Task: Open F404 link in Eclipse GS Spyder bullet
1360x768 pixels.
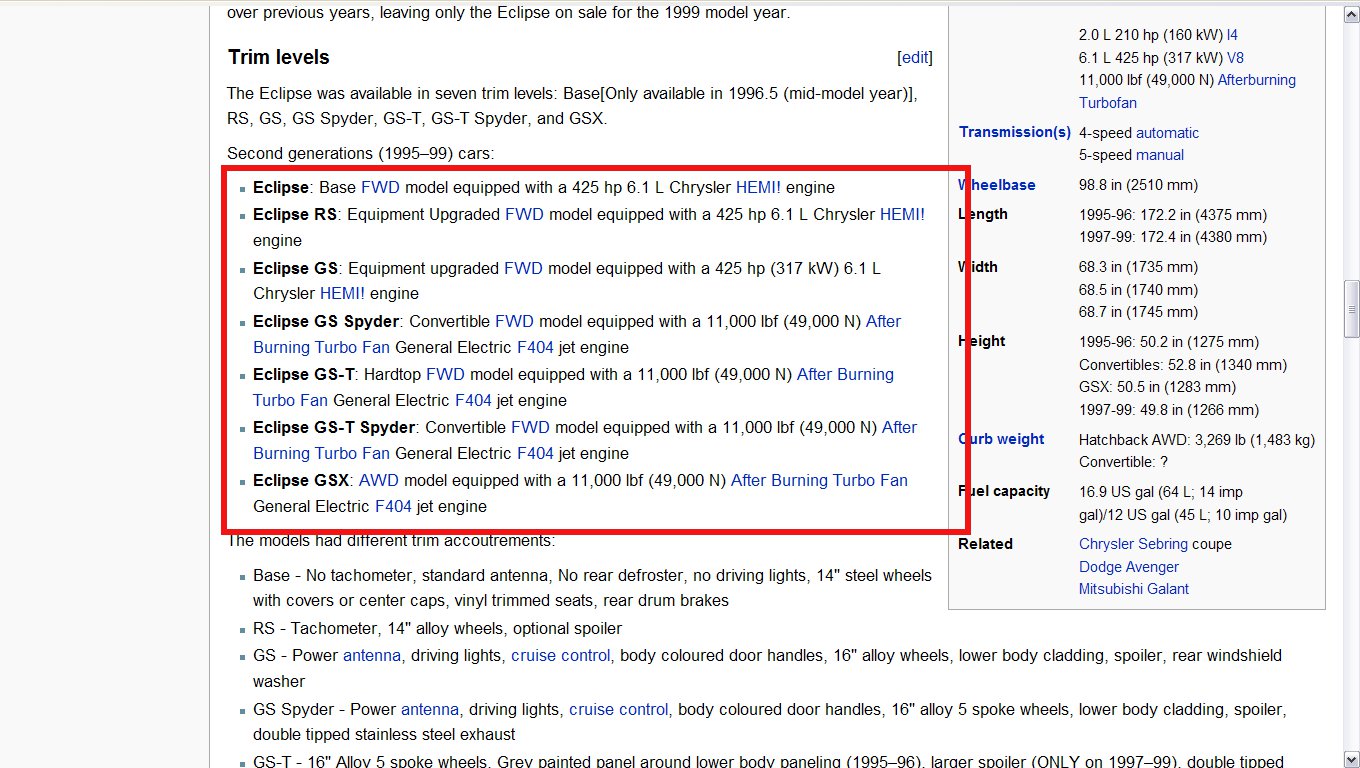Action: (x=534, y=347)
